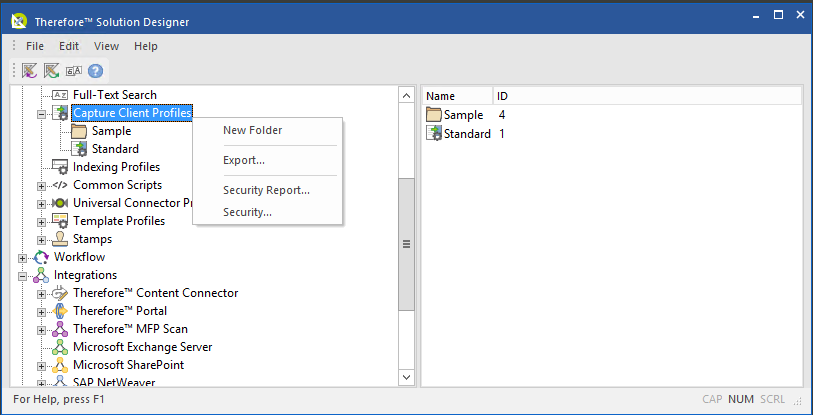
Task: Click the Indexing Profiles icon
Action: (x=61, y=167)
